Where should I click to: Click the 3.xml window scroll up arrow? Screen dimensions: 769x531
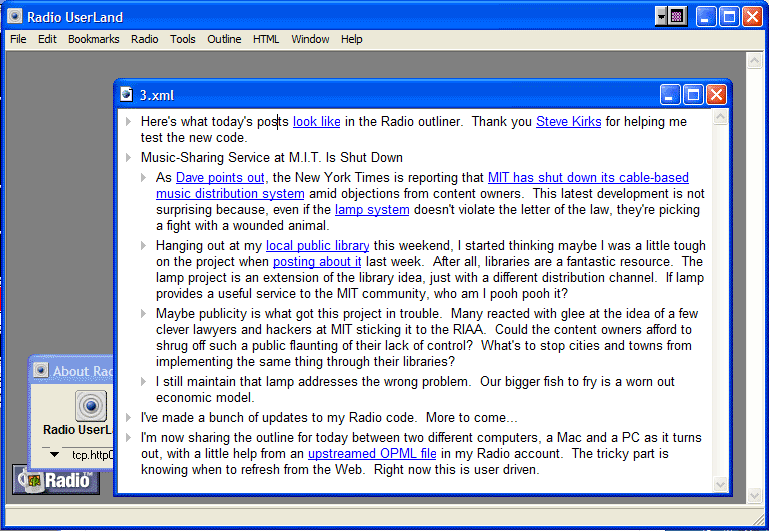[x=720, y=117]
